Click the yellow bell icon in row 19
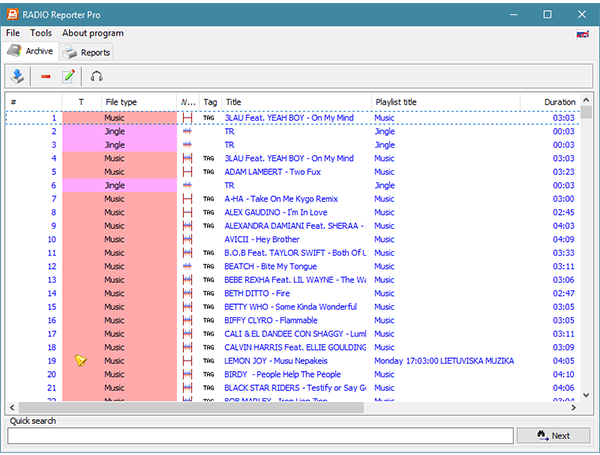This screenshot has height=455, width=600. click(x=81, y=360)
